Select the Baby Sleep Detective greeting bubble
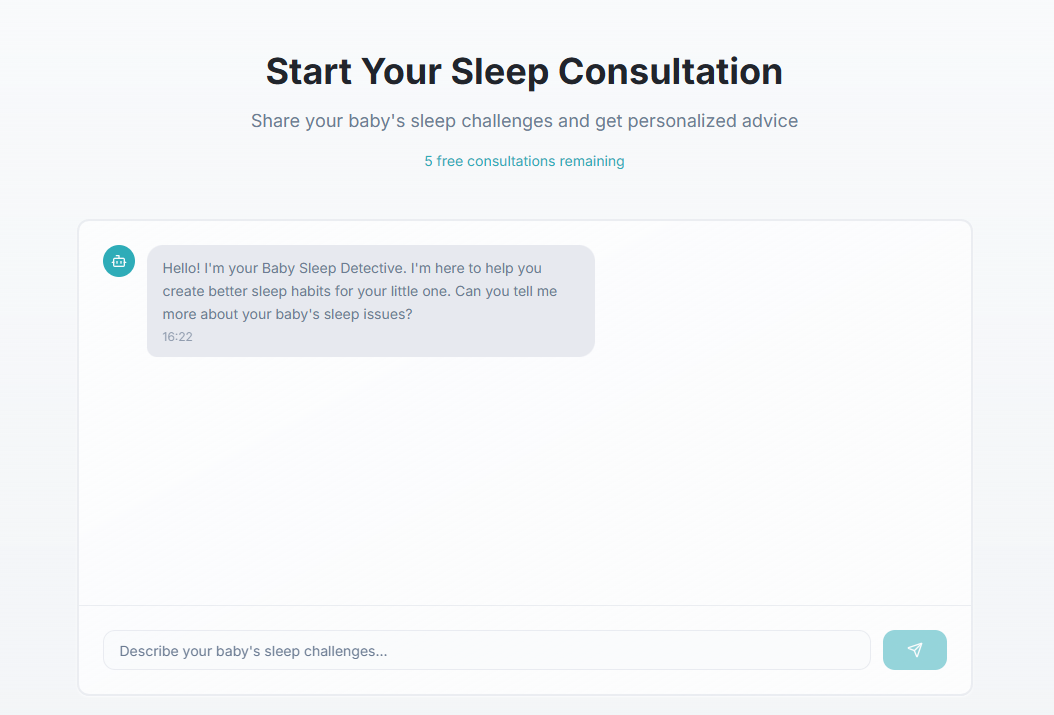Screen dimensions: 1054x715 (370, 300)
